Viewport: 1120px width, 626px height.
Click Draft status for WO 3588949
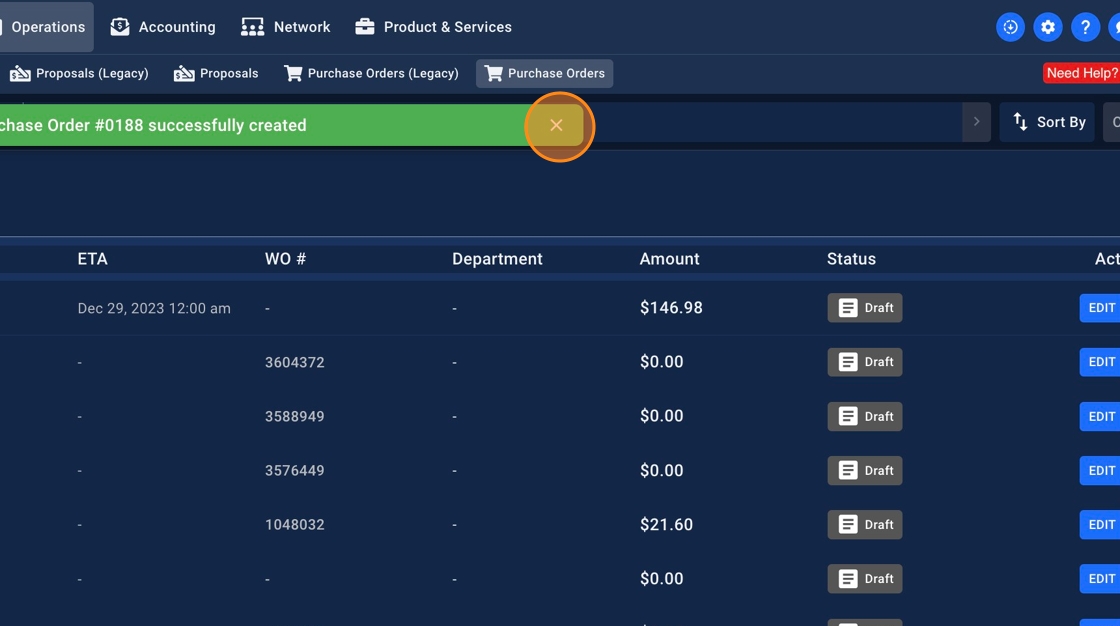point(864,417)
